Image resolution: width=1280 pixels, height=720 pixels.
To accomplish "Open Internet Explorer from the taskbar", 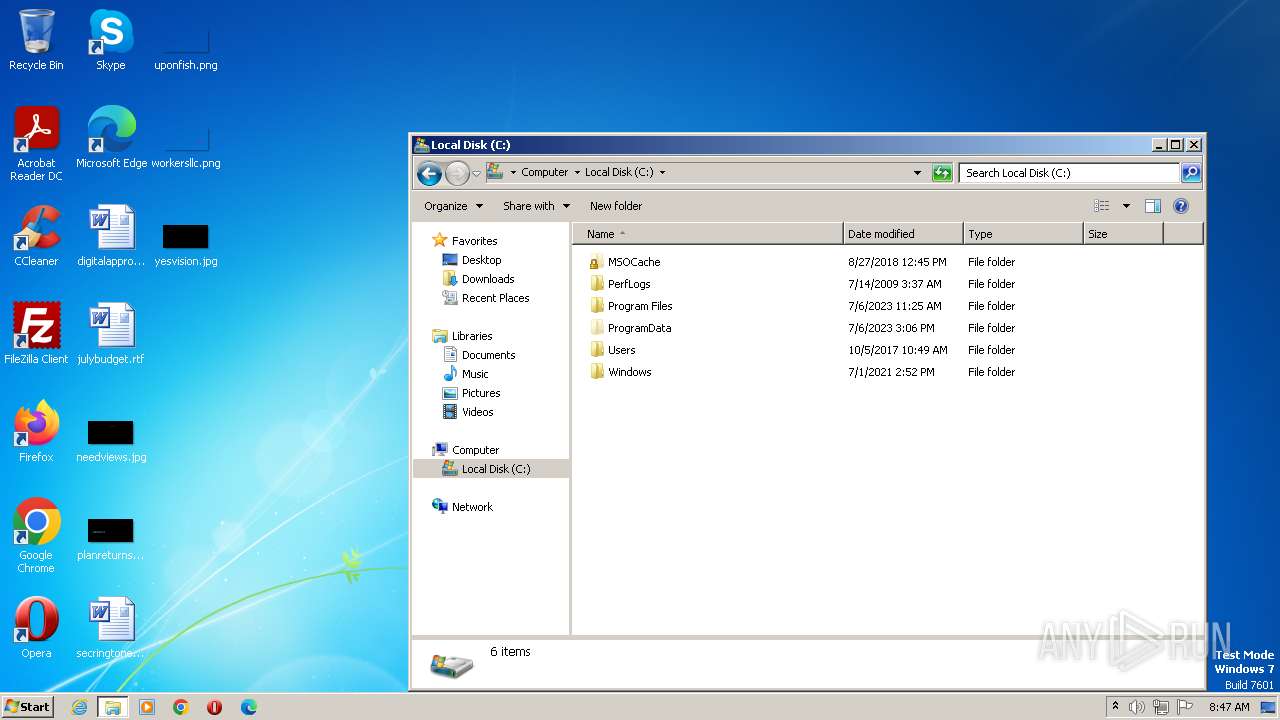I will (79, 707).
